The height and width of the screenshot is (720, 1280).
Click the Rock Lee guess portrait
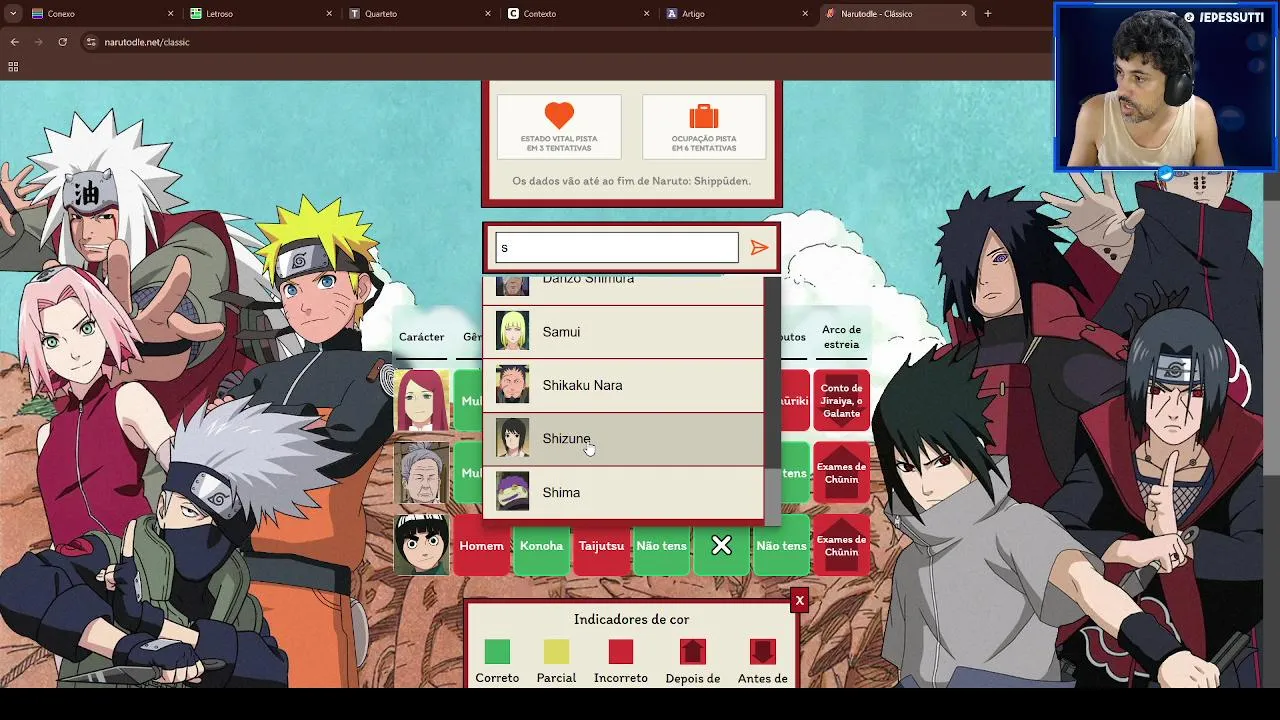[x=421, y=546]
